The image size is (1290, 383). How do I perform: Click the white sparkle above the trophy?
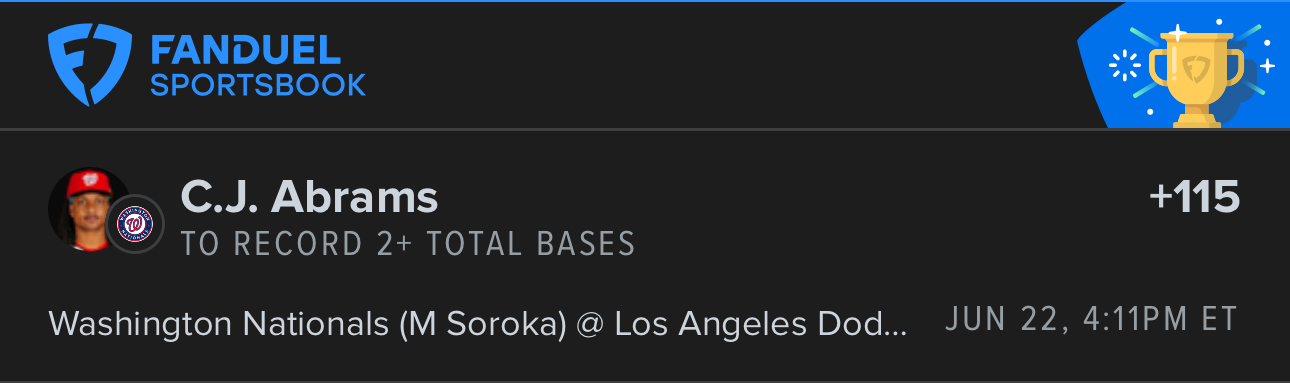[x=1179, y=33]
